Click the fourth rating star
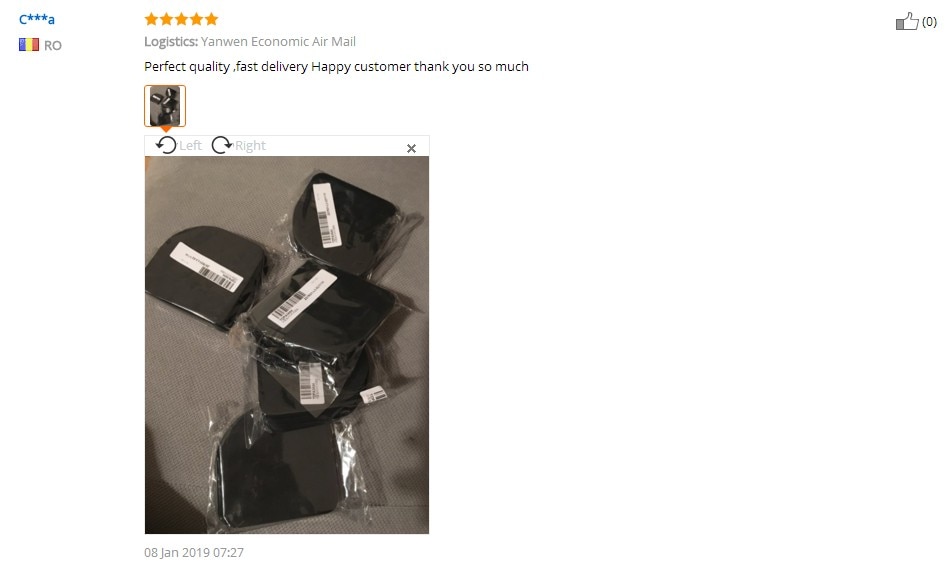The width and height of the screenshot is (950, 565). [x=196, y=19]
